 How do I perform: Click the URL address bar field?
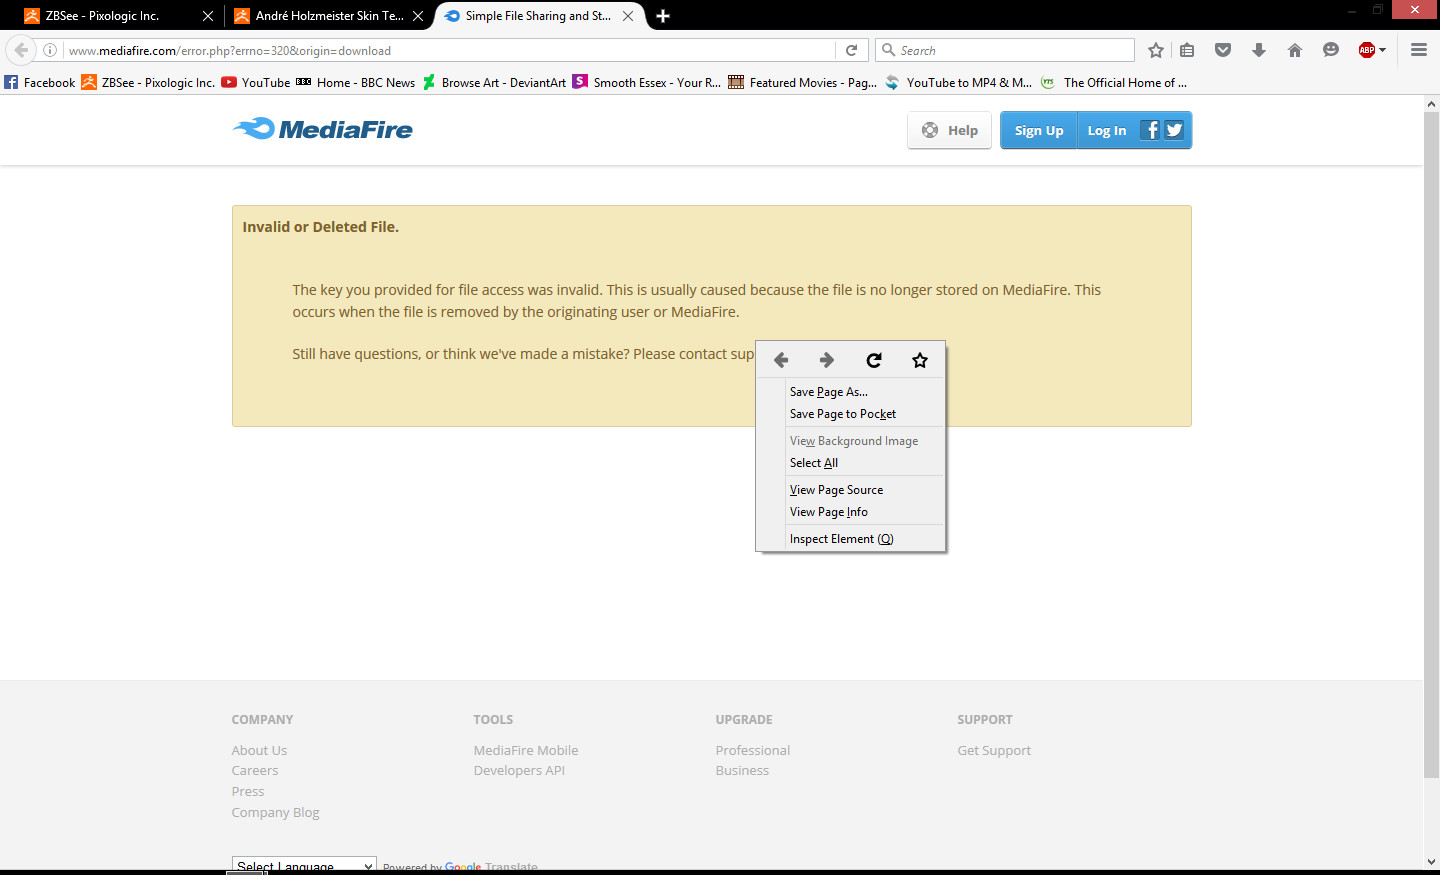click(x=450, y=50)
